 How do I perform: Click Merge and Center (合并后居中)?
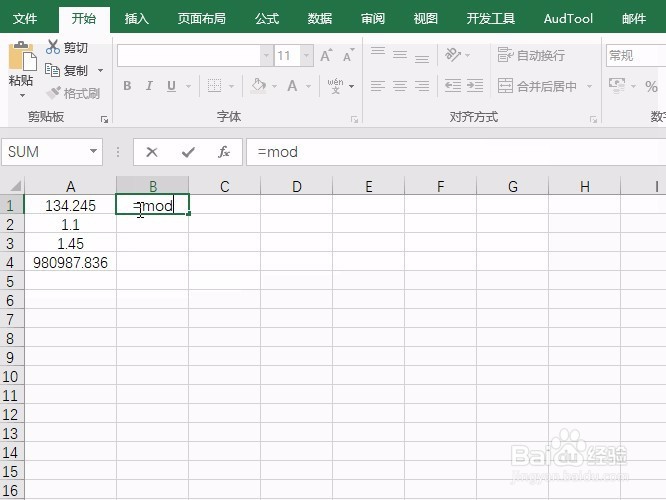(x=537, y=86)
